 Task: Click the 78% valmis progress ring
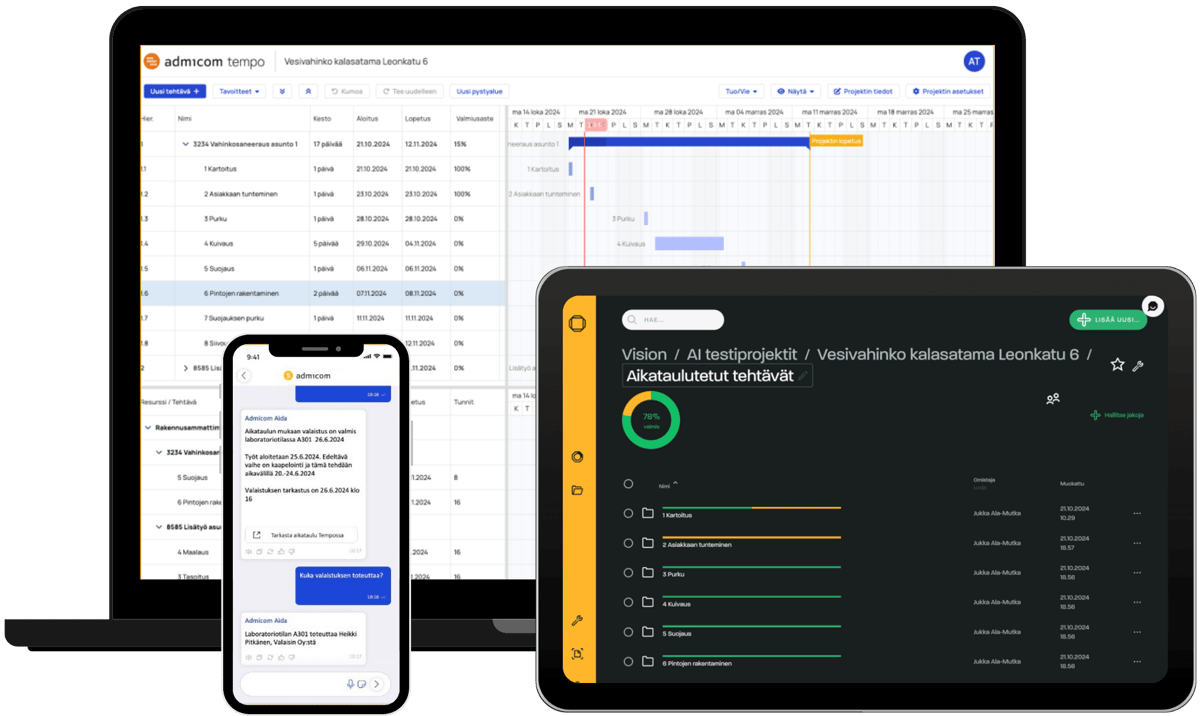(x=651, y=420)
